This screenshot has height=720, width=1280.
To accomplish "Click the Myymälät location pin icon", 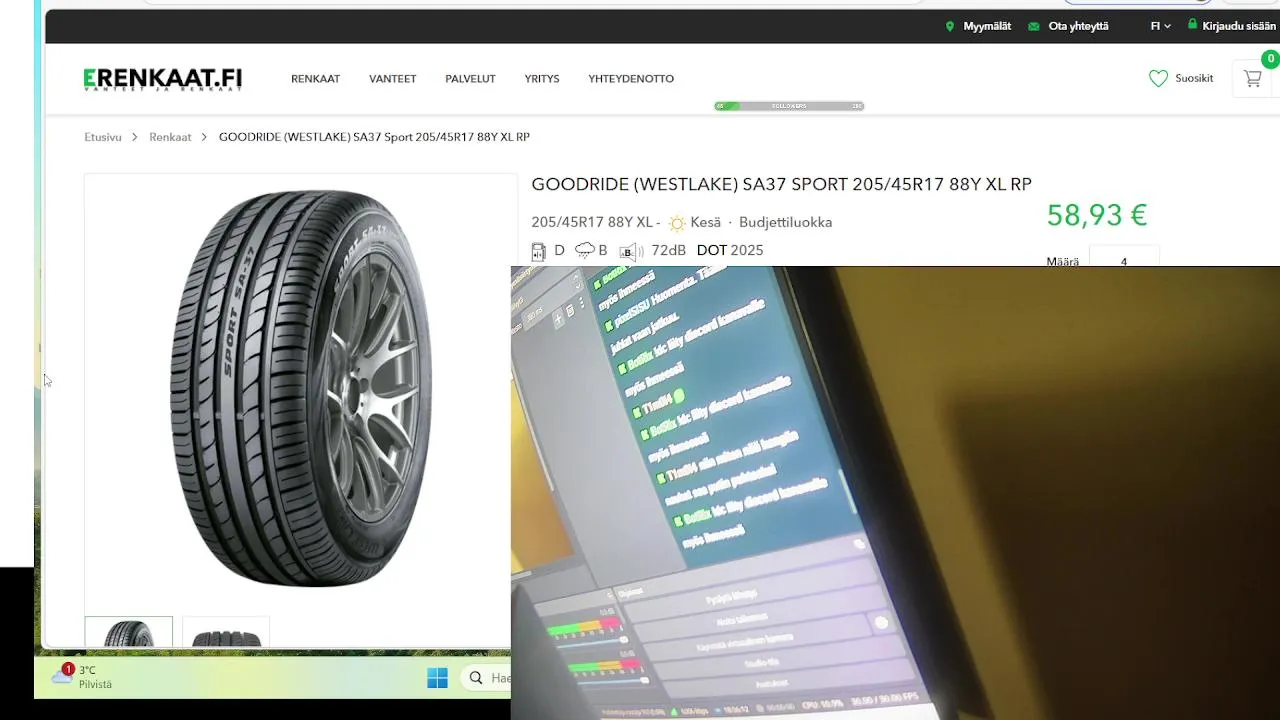I will point(950,26).
